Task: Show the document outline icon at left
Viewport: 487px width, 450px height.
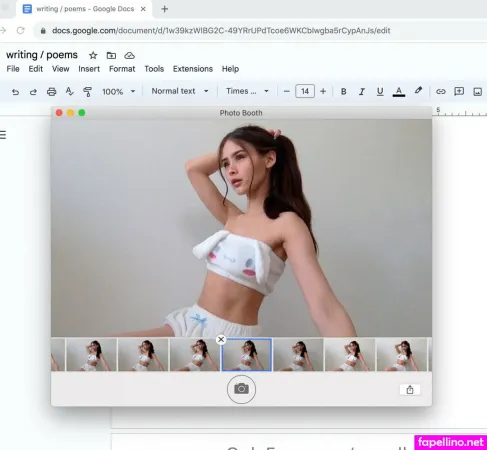Action: (x=3, y=135)
